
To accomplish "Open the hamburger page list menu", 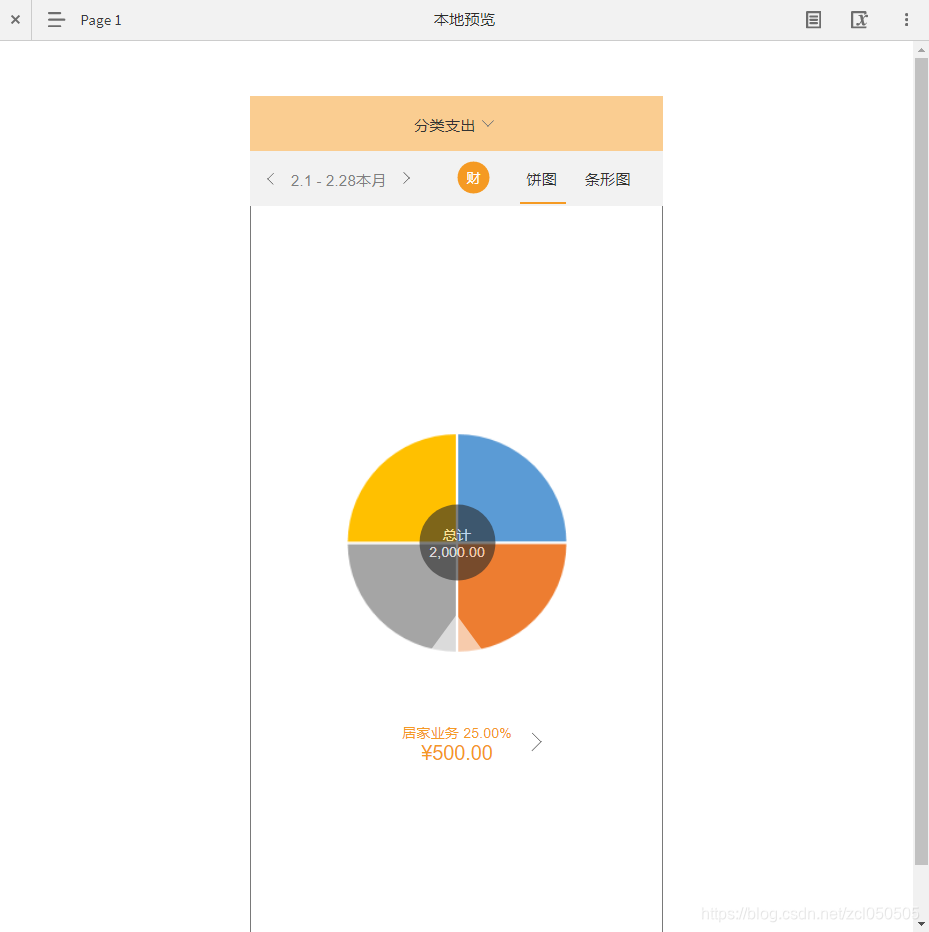I will click(56, 20).
